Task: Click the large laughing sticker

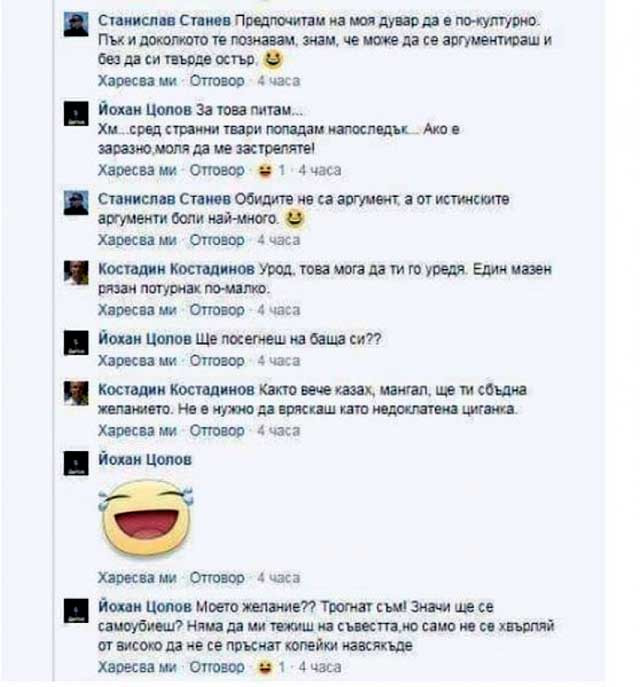Action: [x=145, y=517]
